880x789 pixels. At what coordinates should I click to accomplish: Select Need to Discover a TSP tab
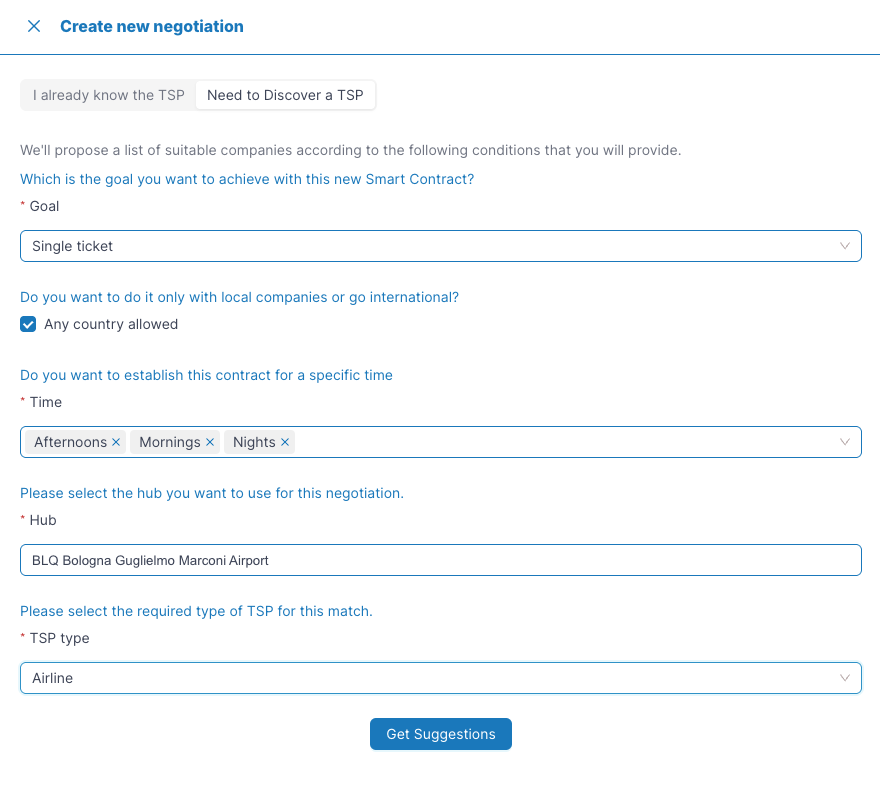tap(285, 96)
